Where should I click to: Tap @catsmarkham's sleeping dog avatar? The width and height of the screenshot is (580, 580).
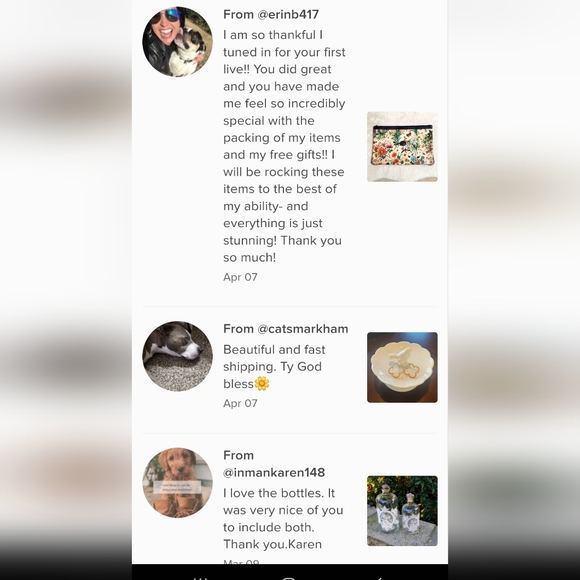pos(178,356)
